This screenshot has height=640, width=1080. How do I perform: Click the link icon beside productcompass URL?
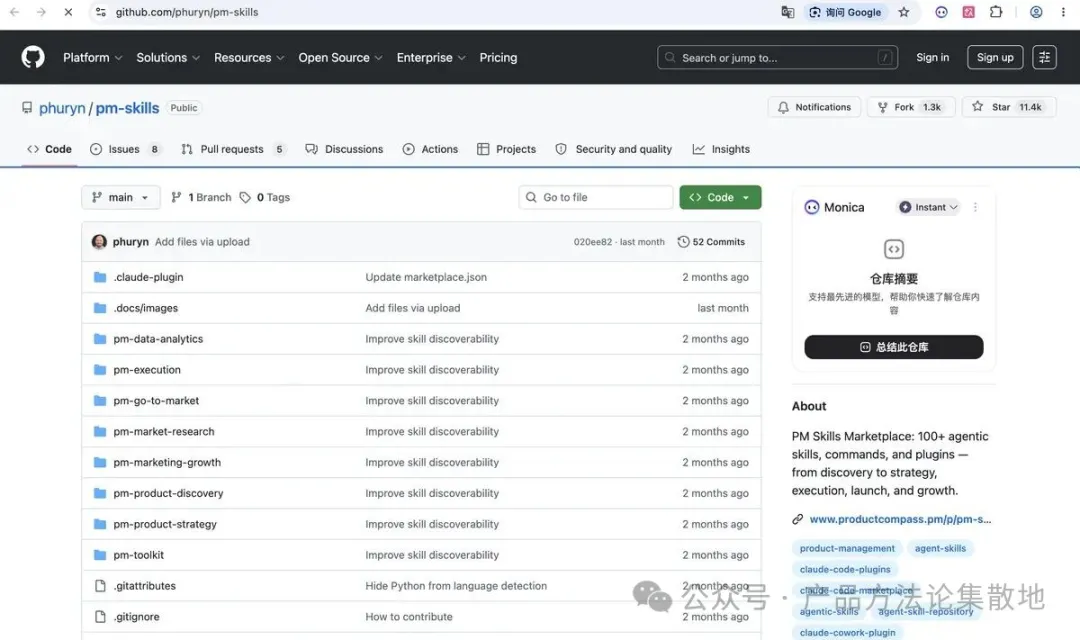coord(798,519)
